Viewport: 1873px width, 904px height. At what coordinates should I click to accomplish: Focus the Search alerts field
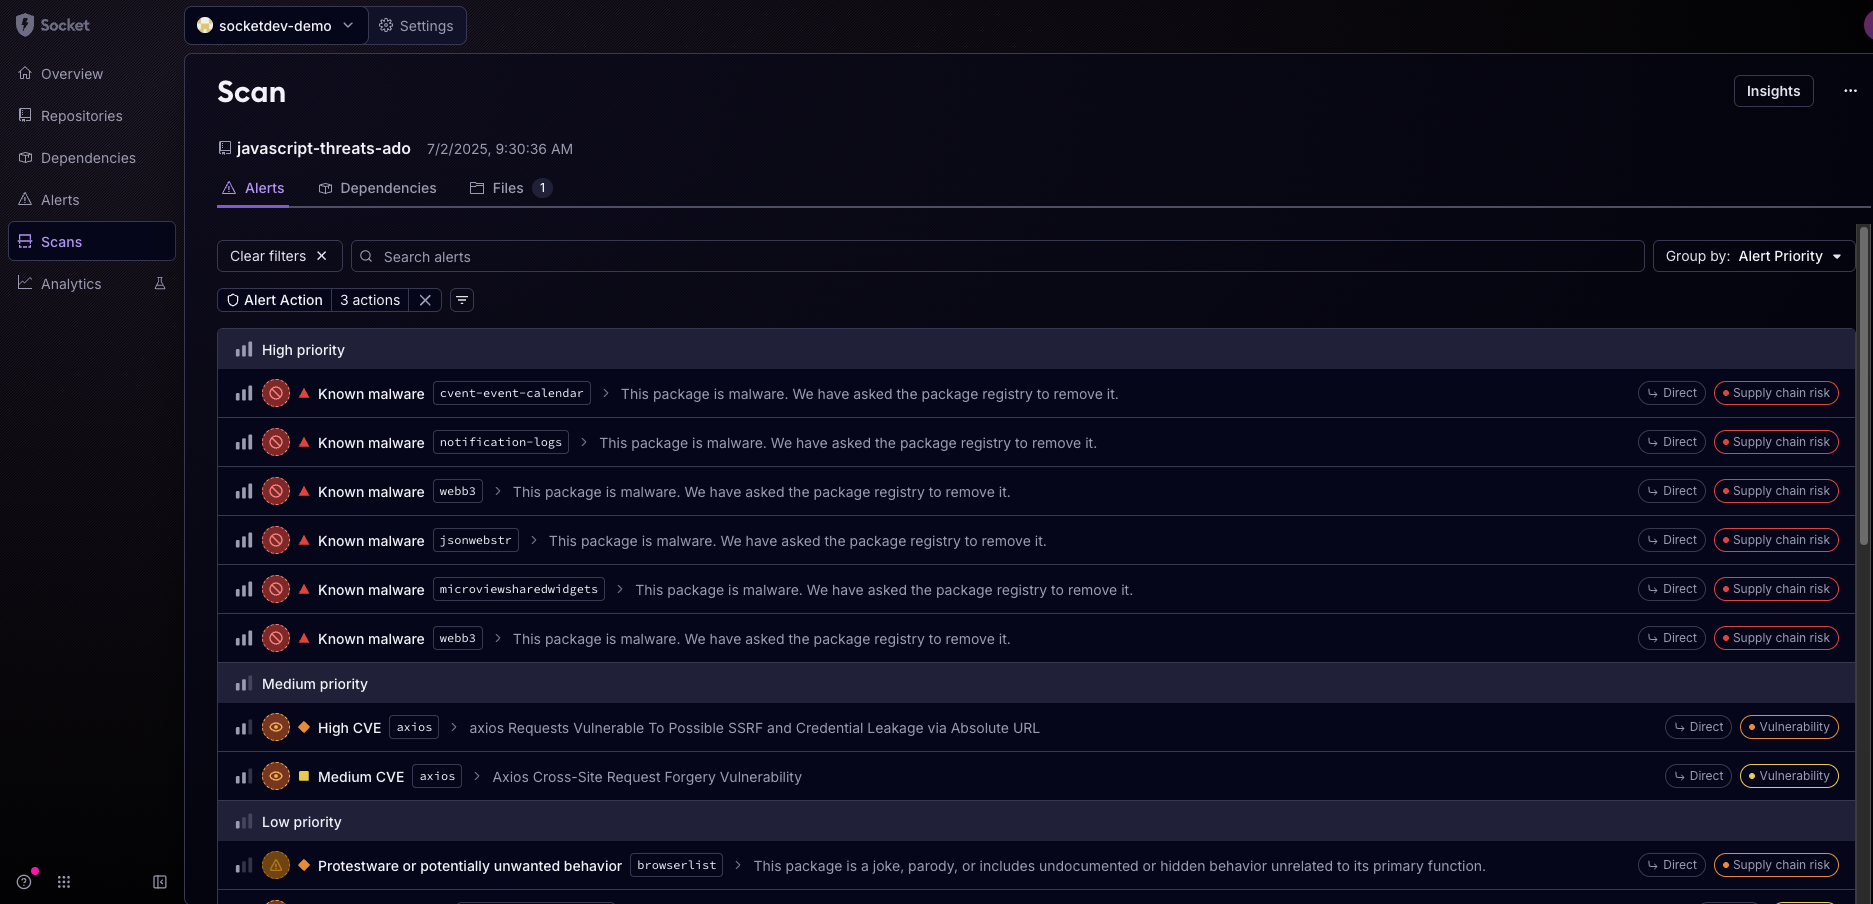click(x=997, y=256)
